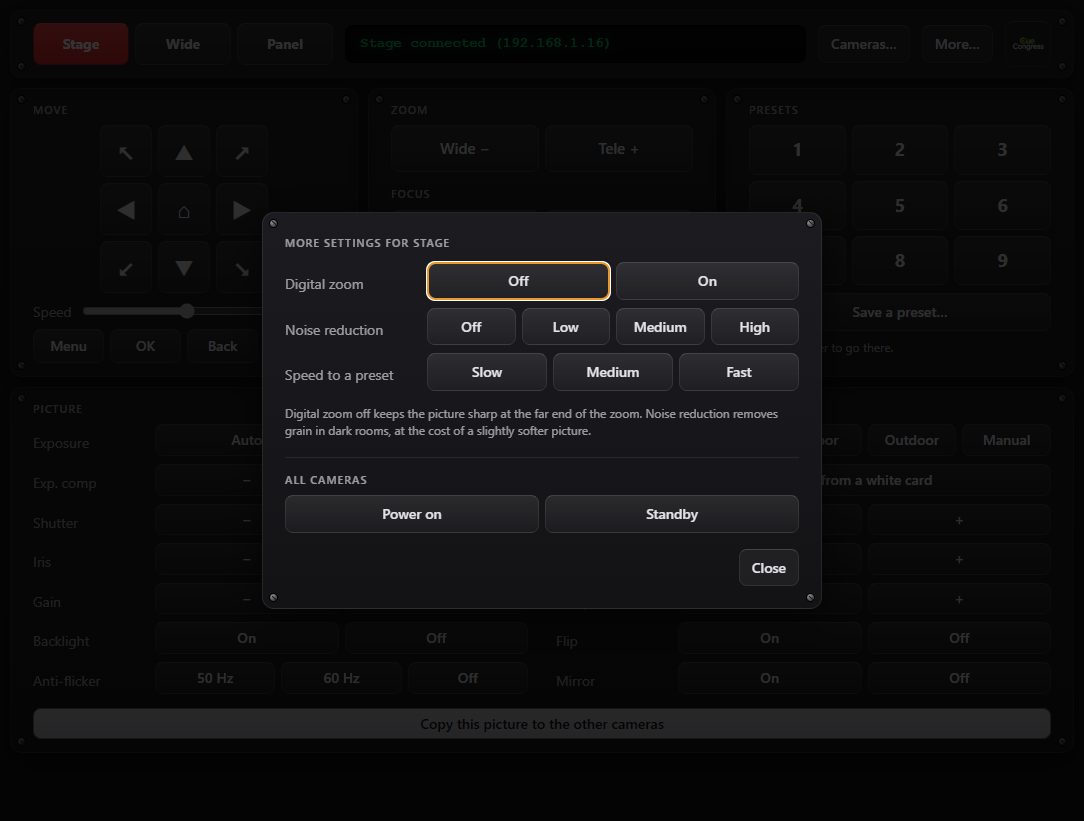Open the Cameras... settings

coord(863,44)
